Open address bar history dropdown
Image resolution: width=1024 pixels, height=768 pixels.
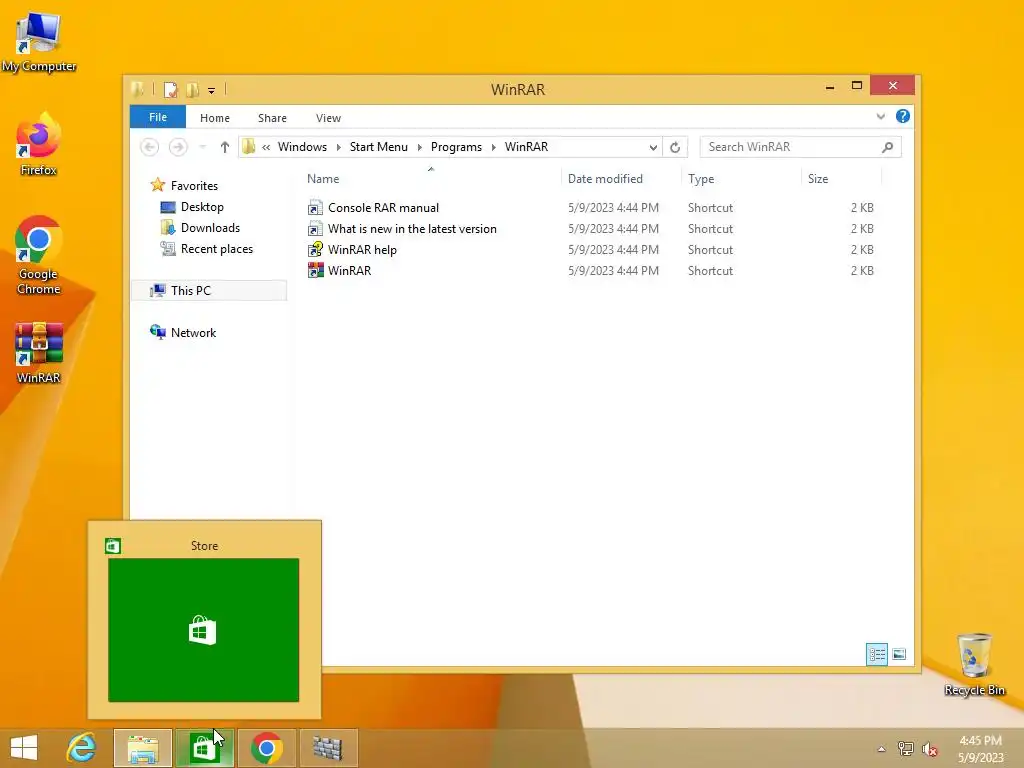click(653, 148)
